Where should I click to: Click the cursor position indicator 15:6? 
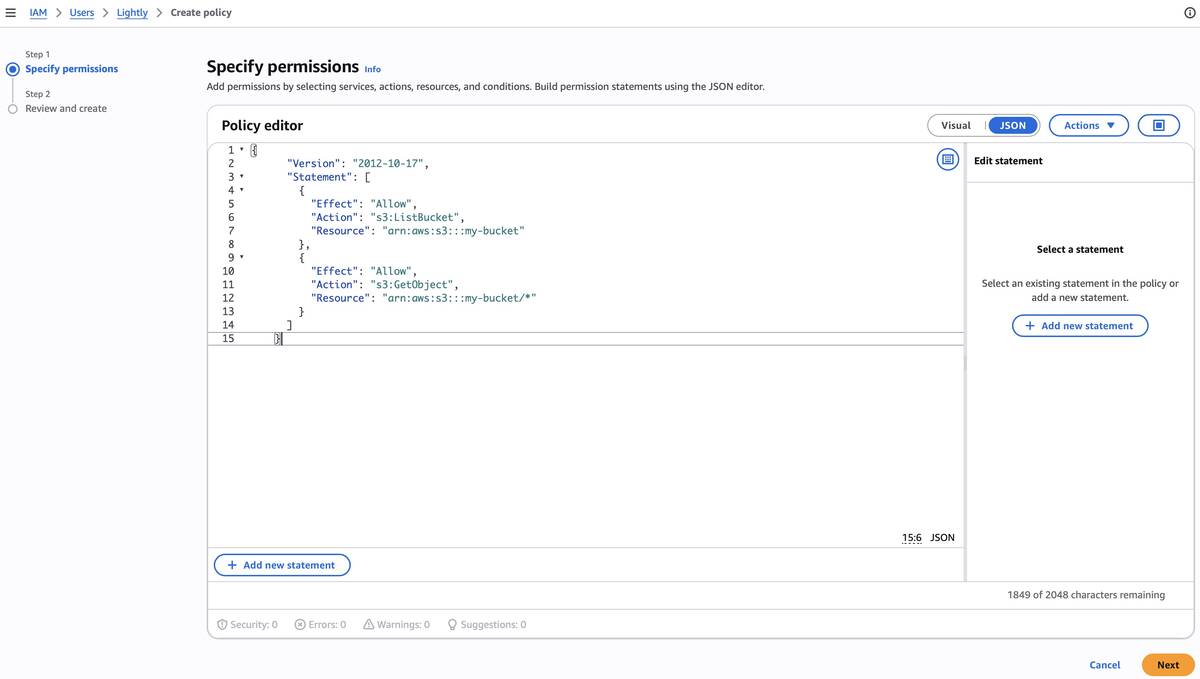[911, 538]
